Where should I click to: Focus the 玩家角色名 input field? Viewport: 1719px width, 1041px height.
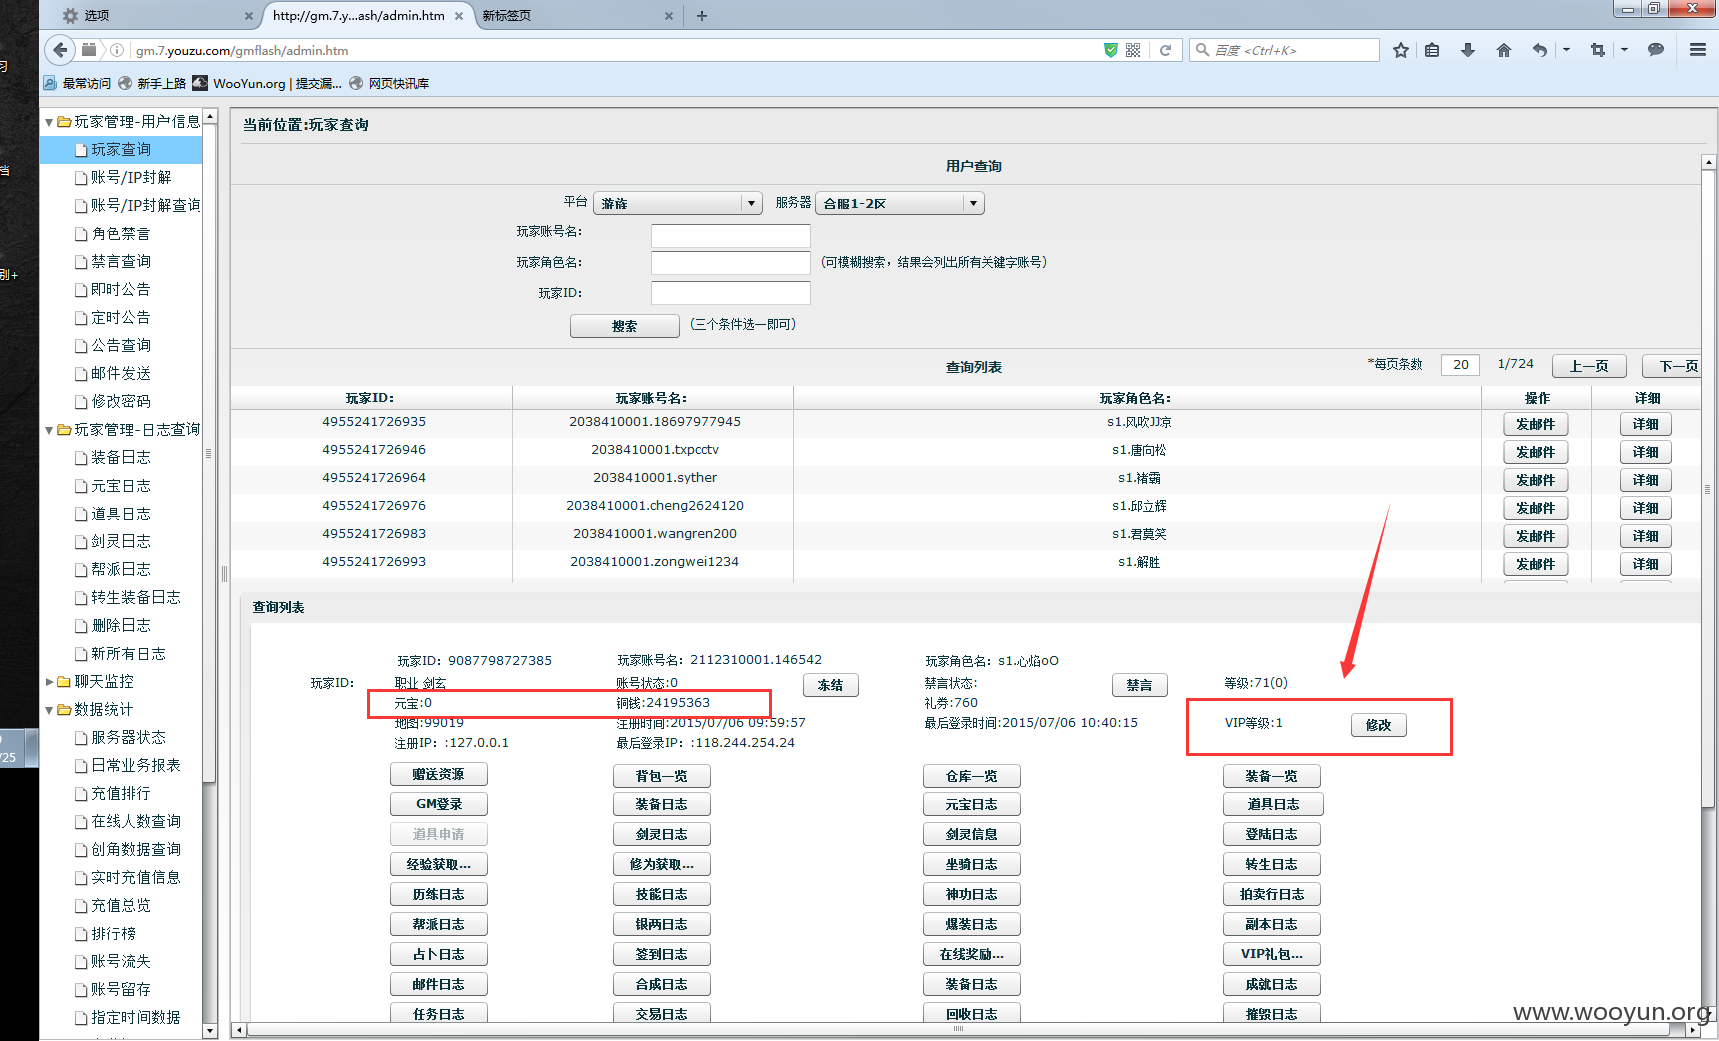click(x=731, y=263)
